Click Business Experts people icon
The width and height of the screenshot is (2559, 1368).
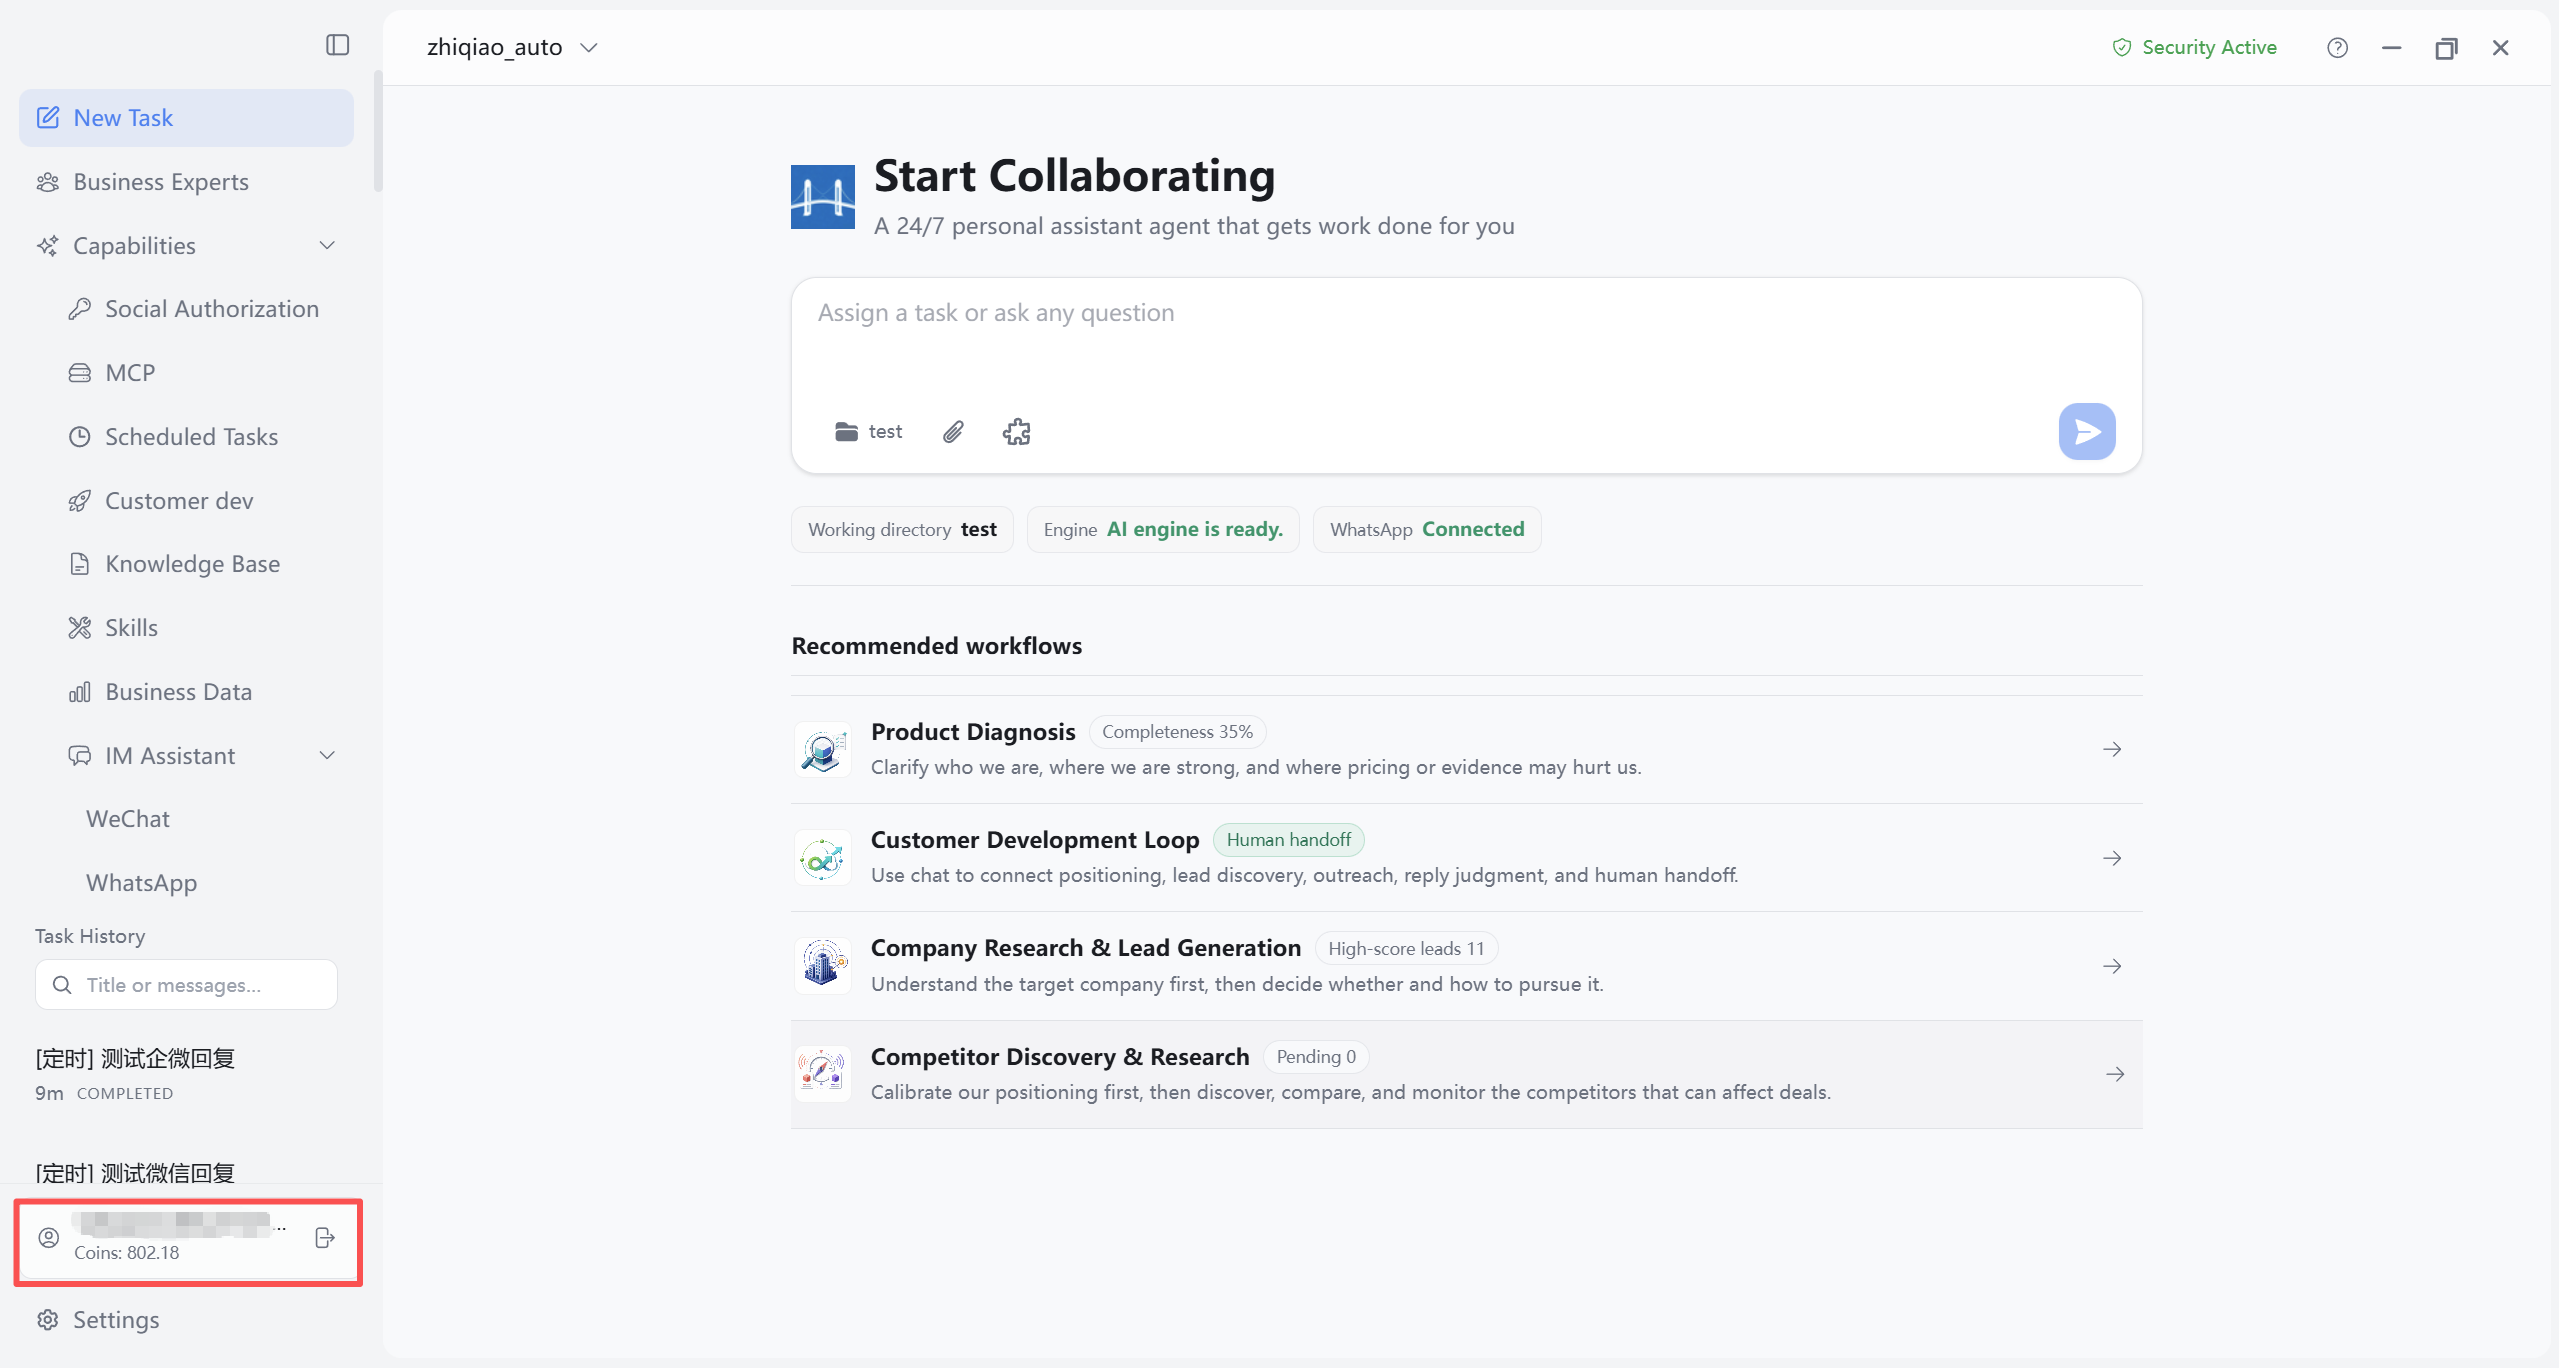coord(48,182)
